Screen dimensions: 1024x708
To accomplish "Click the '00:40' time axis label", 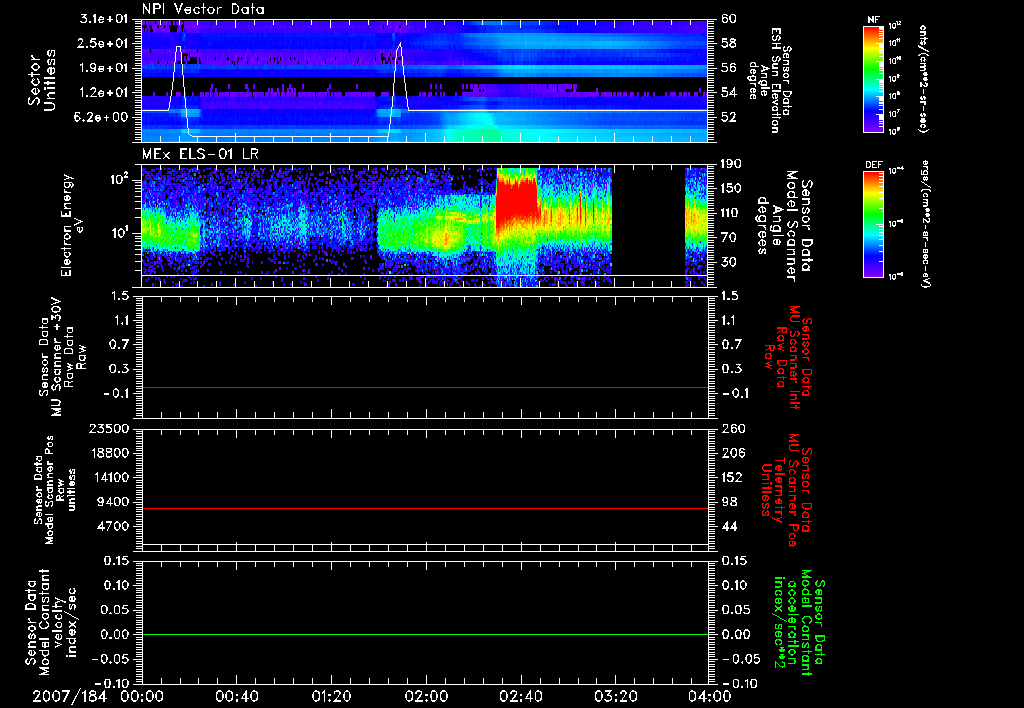I will click(x=236, y=696).
